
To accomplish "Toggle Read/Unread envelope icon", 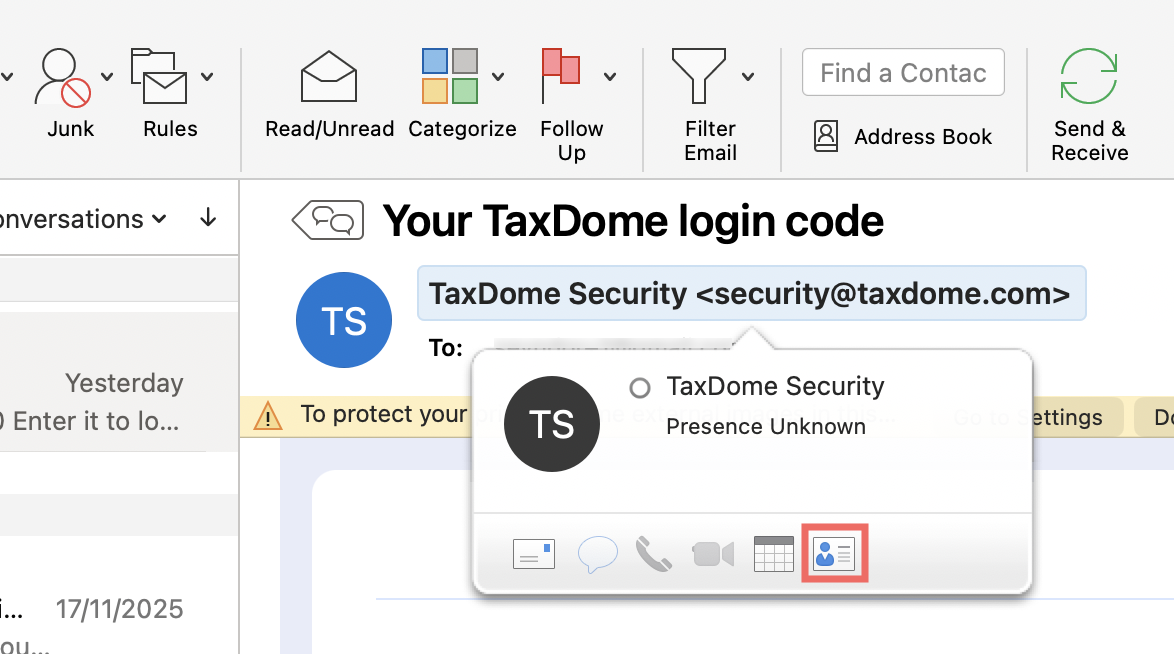I will coord(329,78).
